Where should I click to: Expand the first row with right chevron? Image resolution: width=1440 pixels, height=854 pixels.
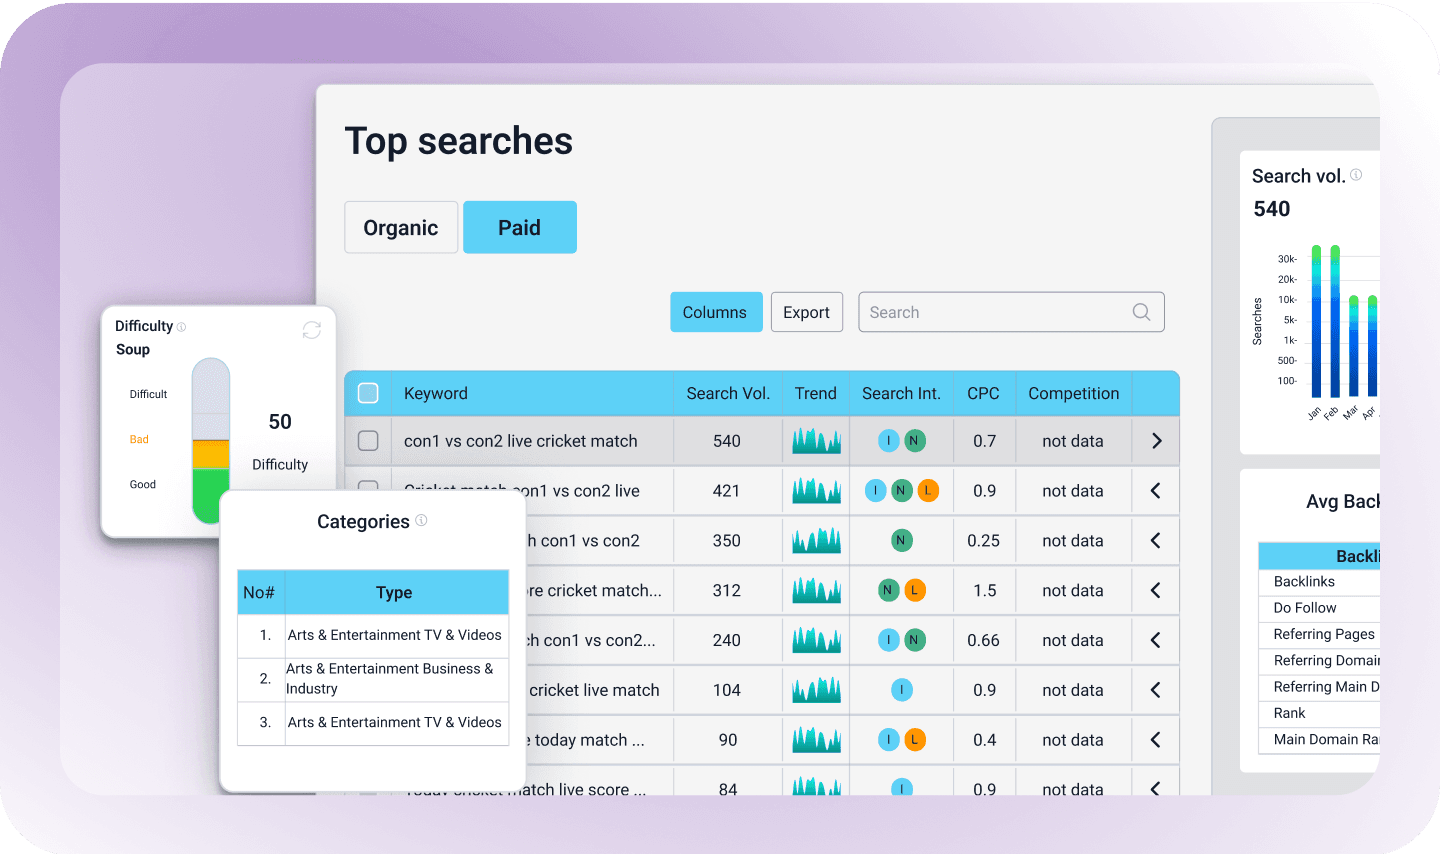[1156, 441]
